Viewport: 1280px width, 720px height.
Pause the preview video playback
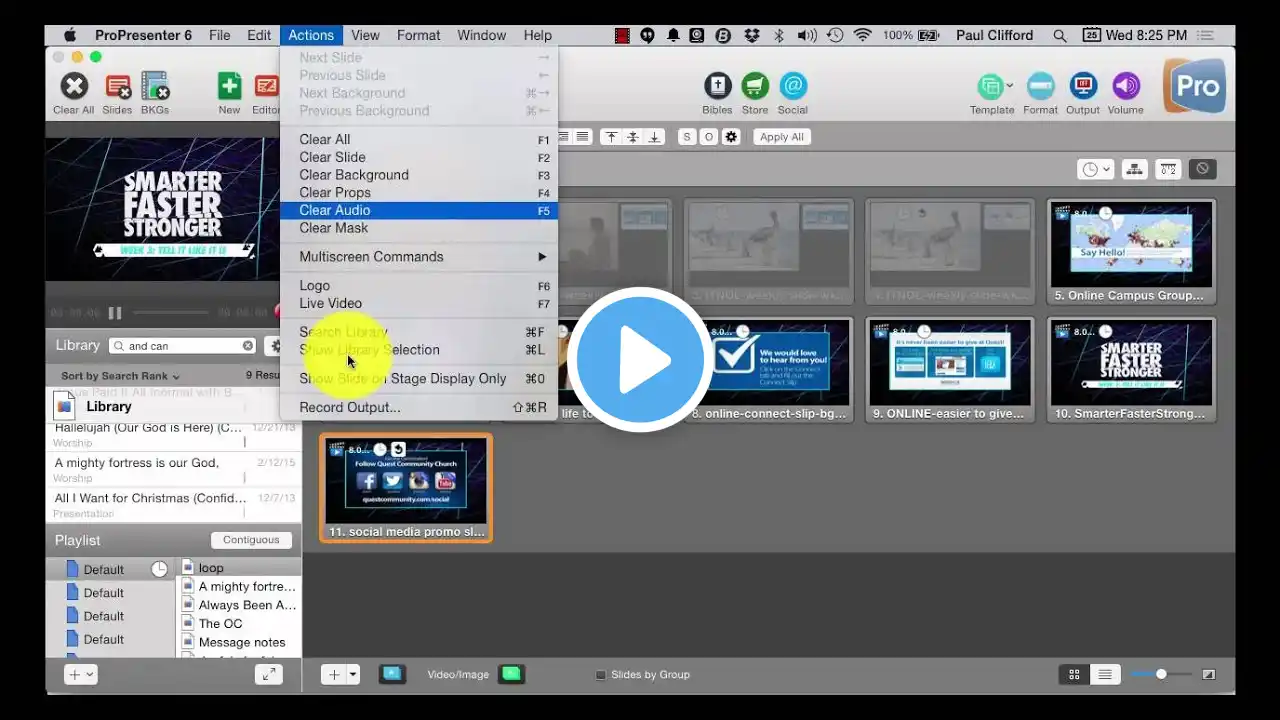[115, 313]
